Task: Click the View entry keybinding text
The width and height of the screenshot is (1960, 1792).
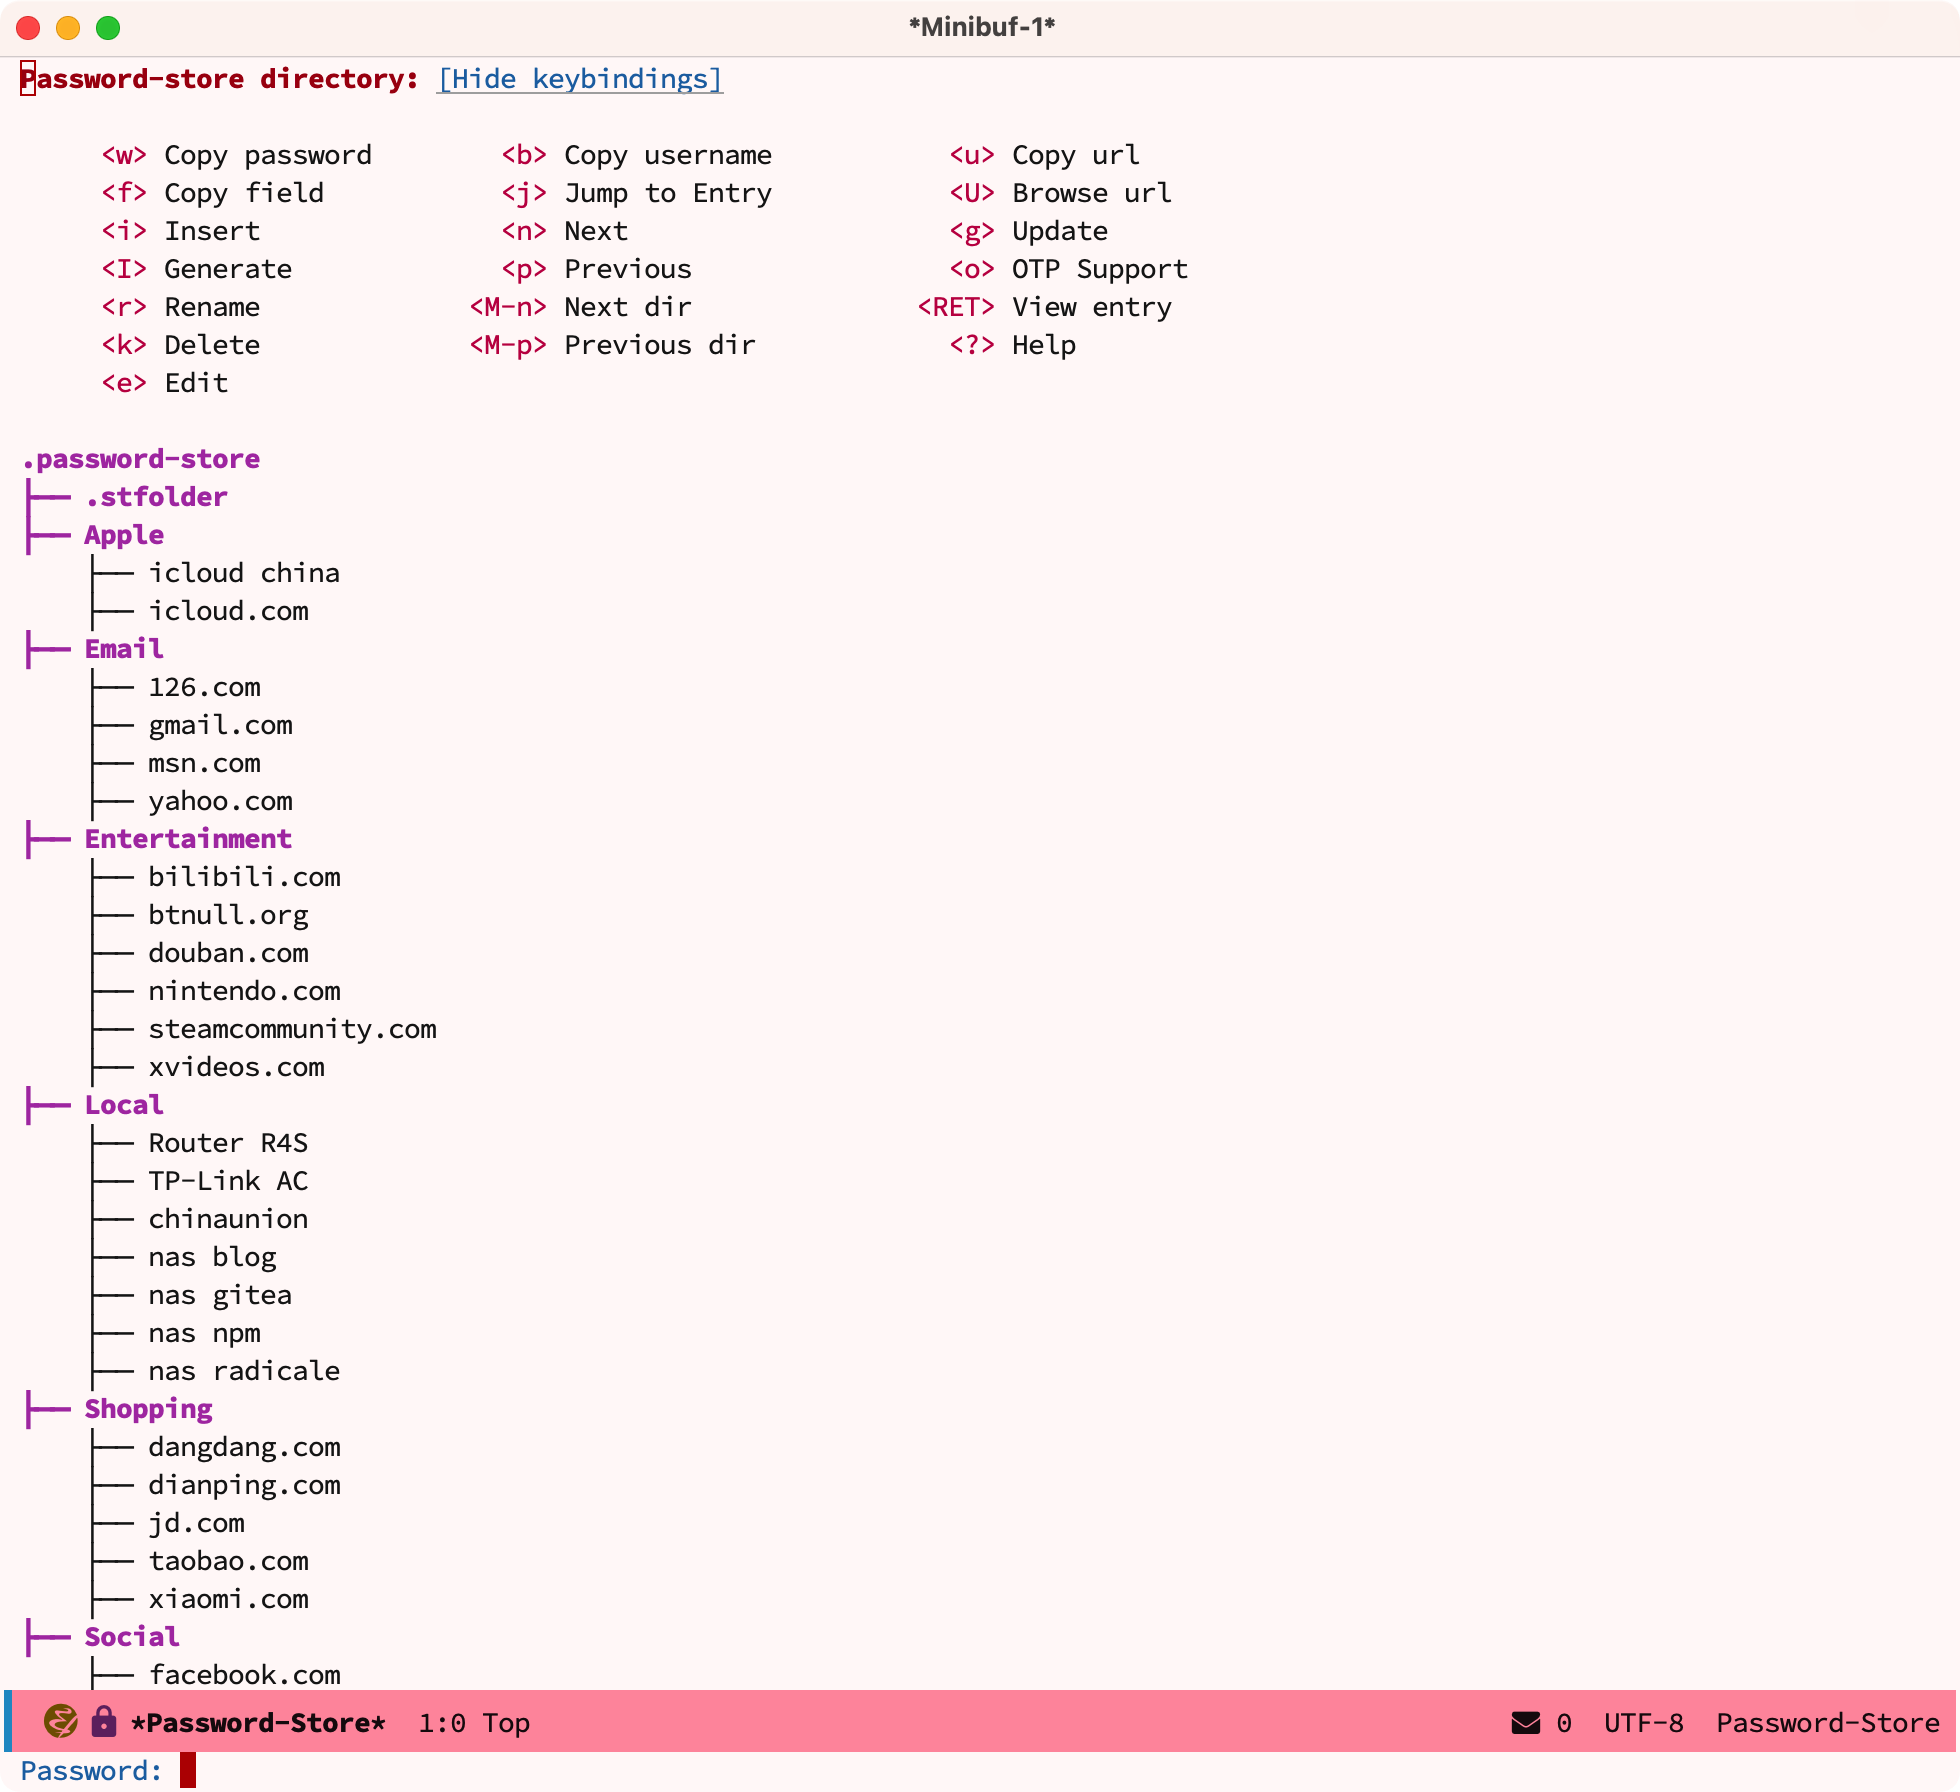Action: point(1092,307)
